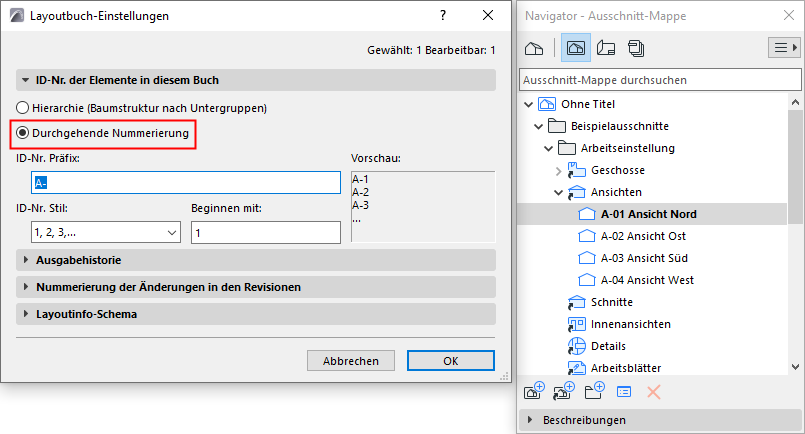Open the Layout Book navigator icon
Viewport: 805px width, 434px height.
(x=605, y=48)
